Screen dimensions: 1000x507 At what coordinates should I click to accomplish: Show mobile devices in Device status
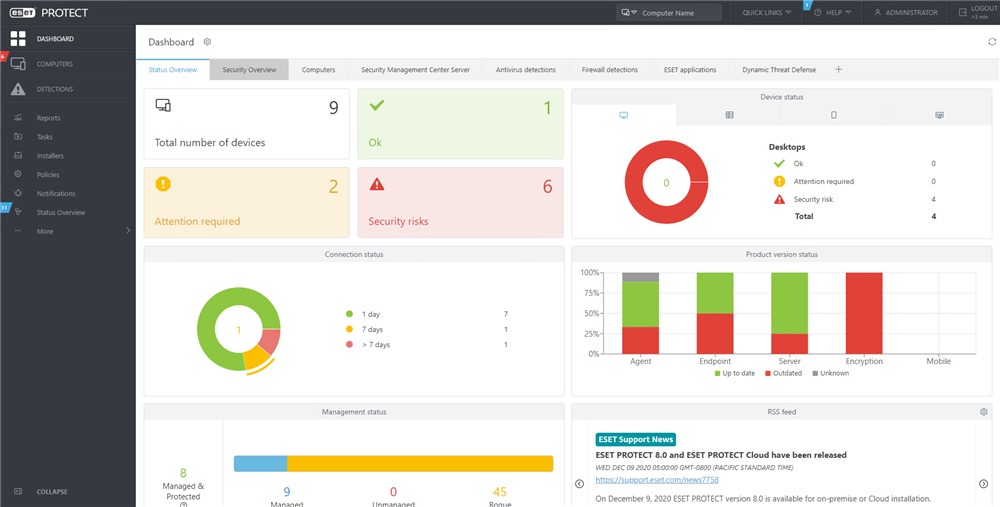tap(833, 115)
